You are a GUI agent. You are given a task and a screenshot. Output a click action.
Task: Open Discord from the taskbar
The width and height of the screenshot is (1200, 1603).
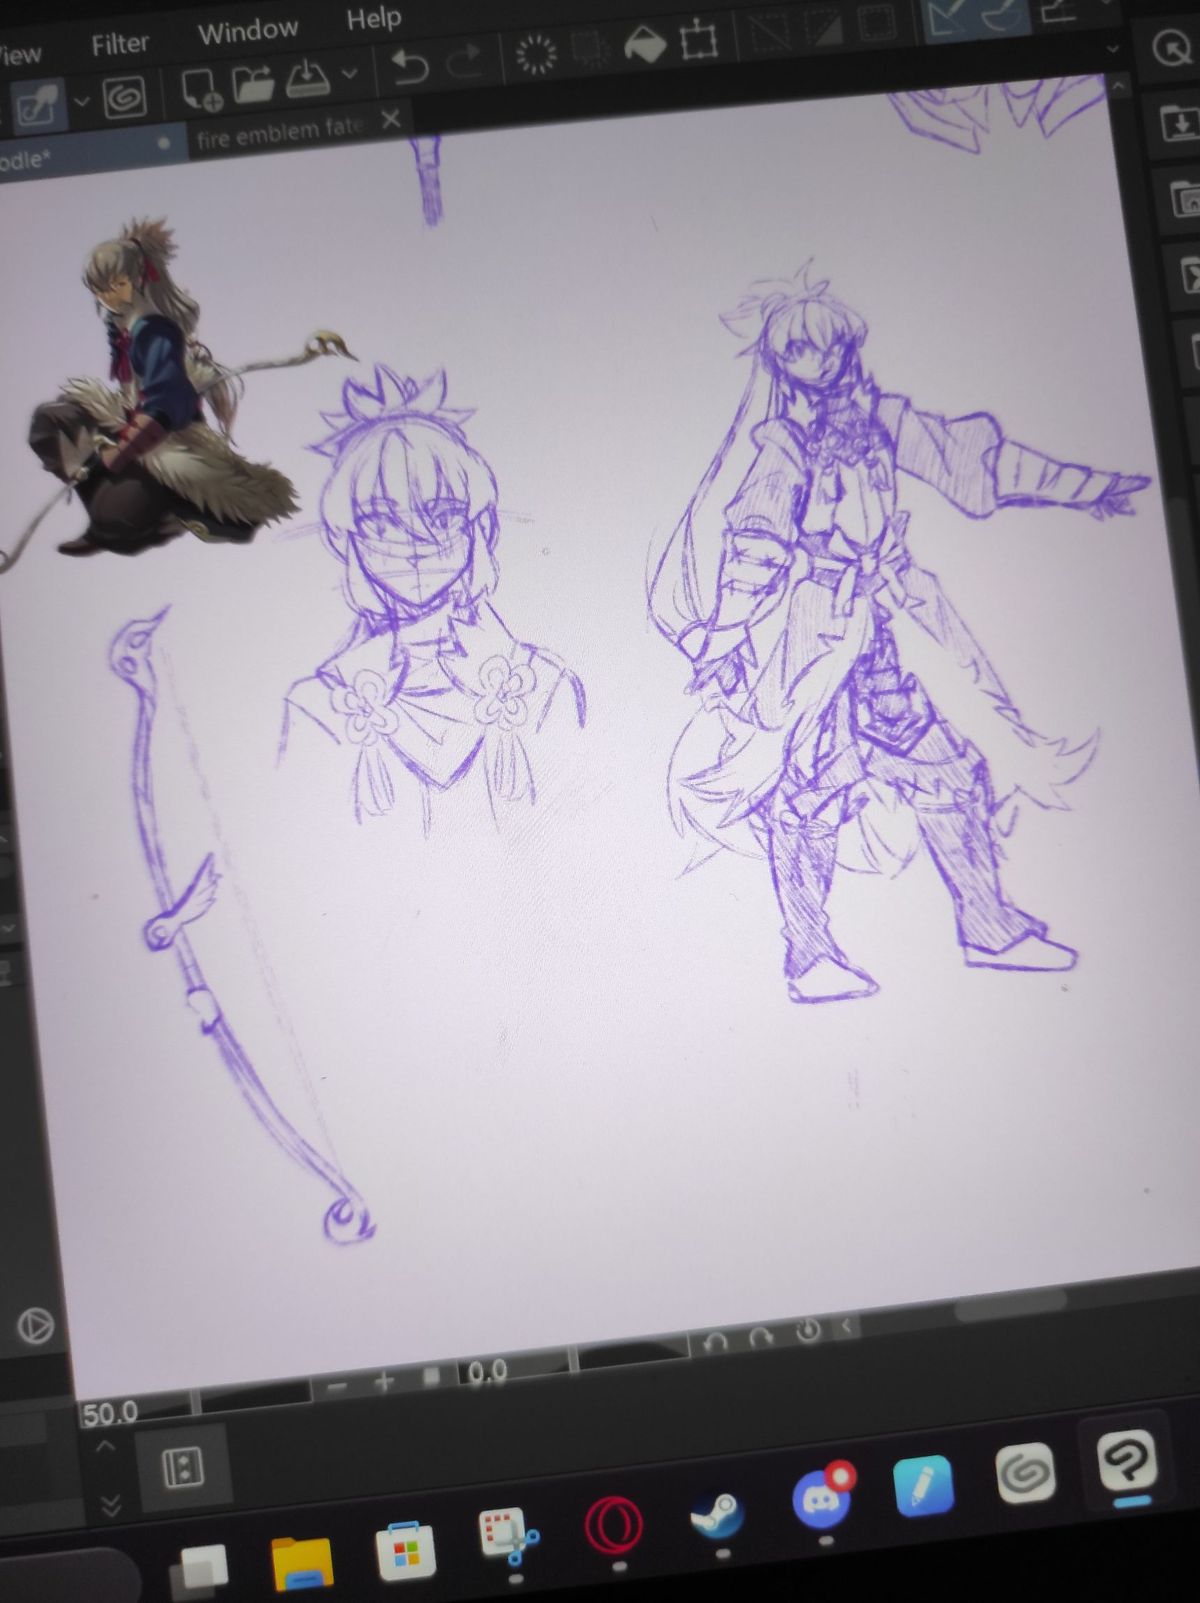click(x=822, y=1497)
